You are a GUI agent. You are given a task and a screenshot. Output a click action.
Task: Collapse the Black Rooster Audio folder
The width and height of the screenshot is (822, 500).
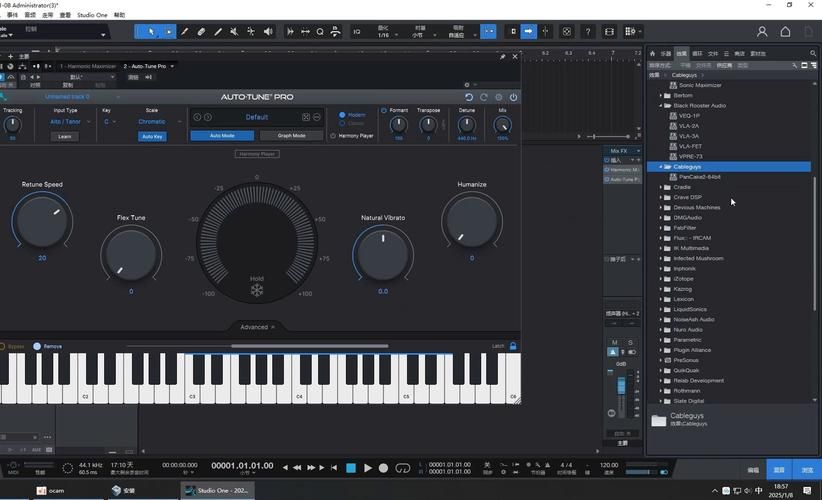[661, 105]
